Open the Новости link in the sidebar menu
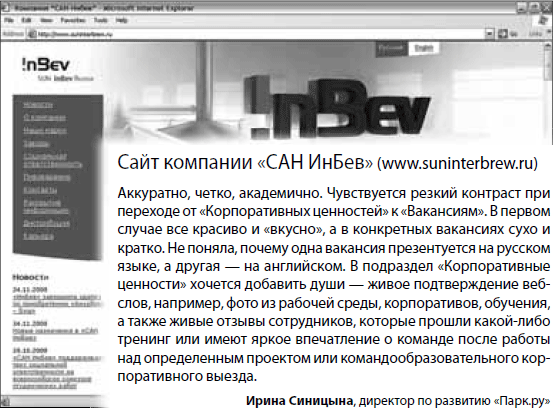Viewport: 553px width, 408px height. click(38, 105)
